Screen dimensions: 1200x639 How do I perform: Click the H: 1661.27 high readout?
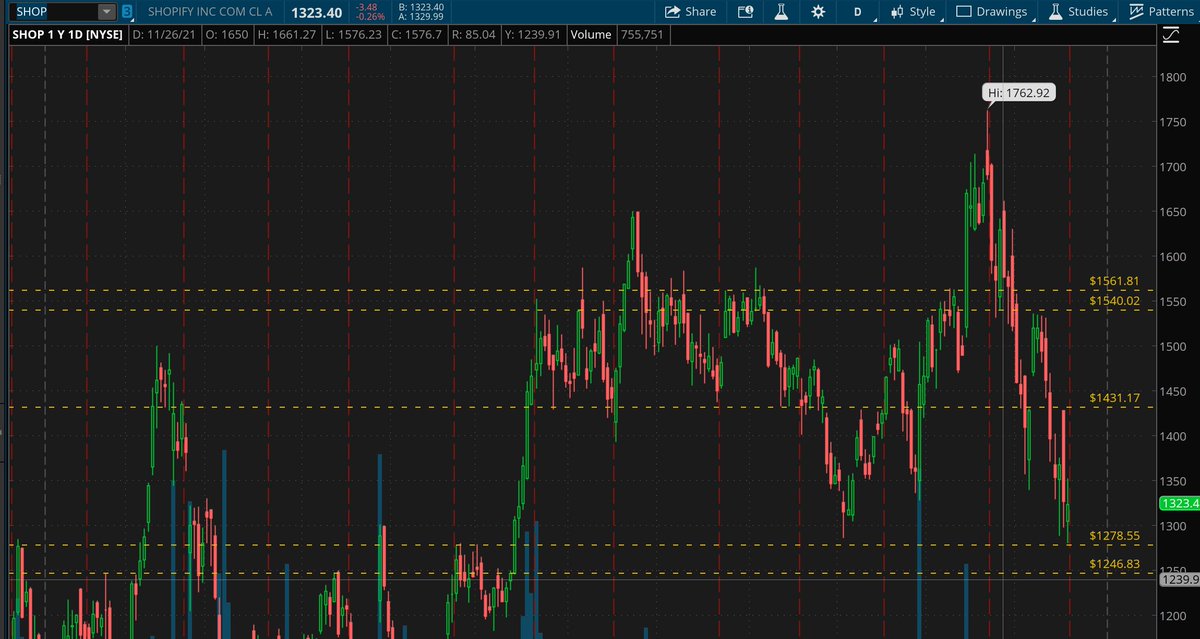tap(288, 35)
